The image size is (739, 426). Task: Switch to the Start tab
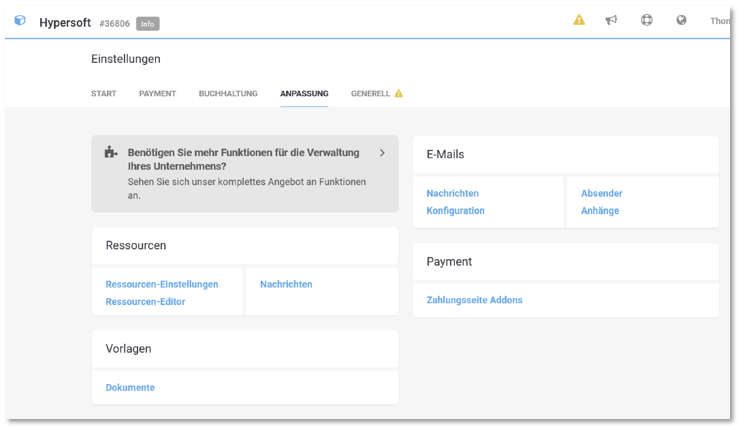[x=104, y=94]
